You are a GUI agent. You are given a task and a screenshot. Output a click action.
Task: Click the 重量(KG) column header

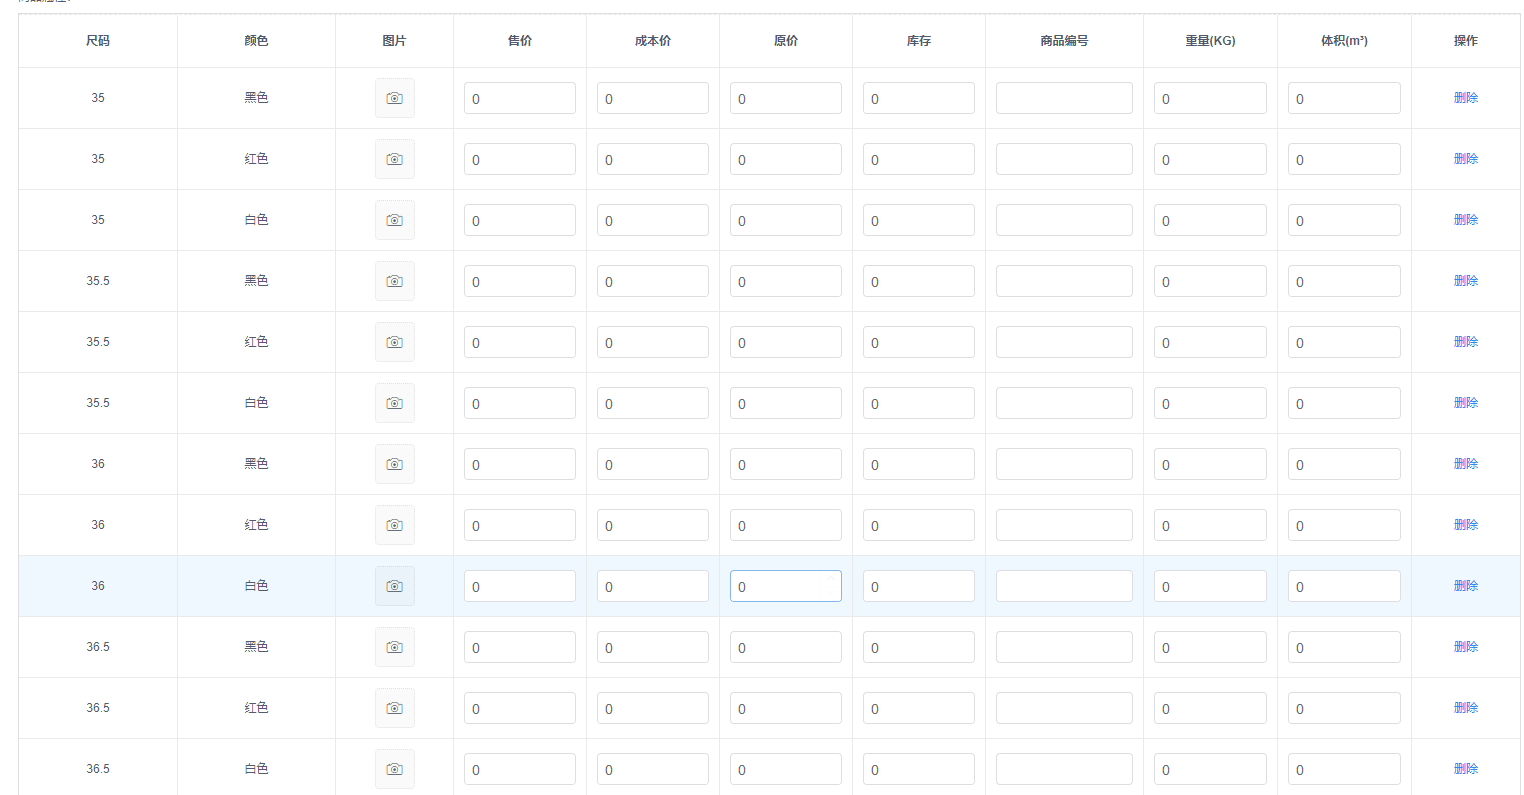(x=1210, y=41)
